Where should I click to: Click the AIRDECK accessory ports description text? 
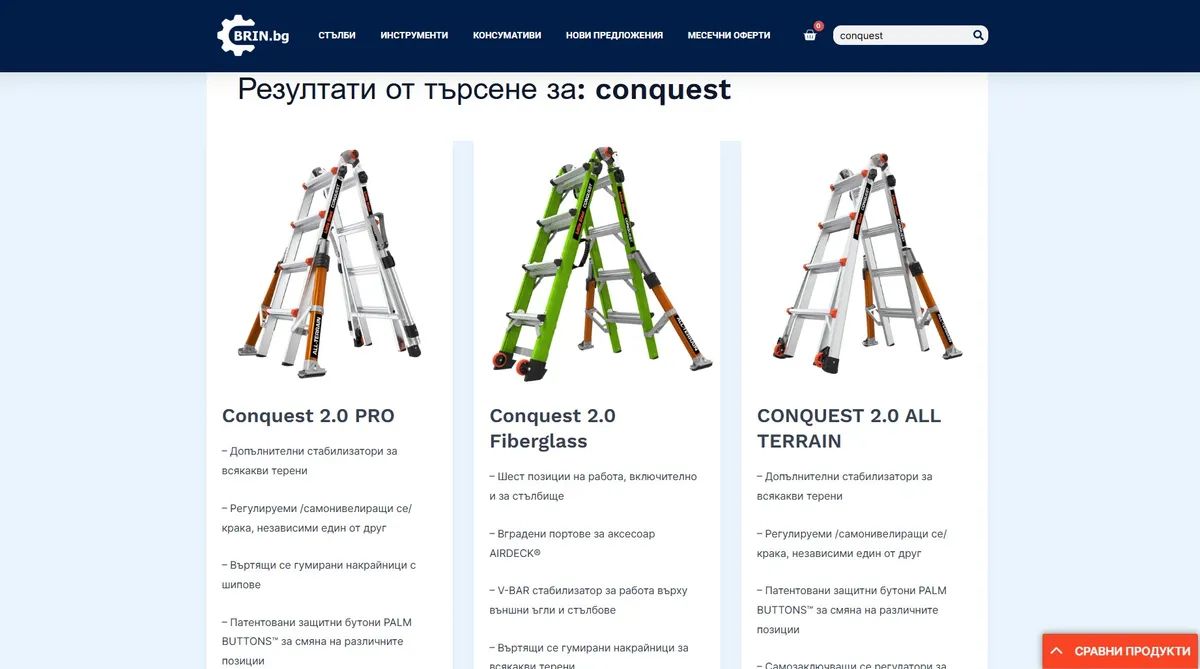[572, 543]
